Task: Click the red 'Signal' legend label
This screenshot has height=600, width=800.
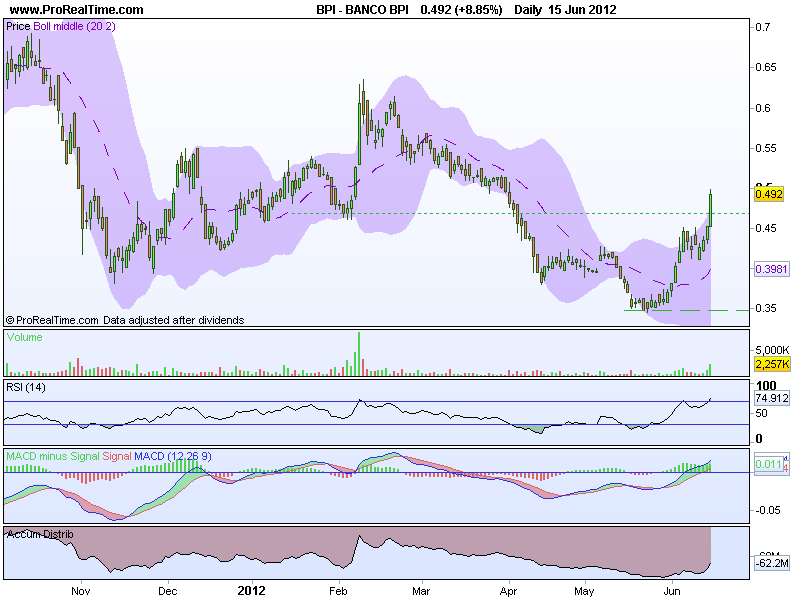Action: (117, 456)
